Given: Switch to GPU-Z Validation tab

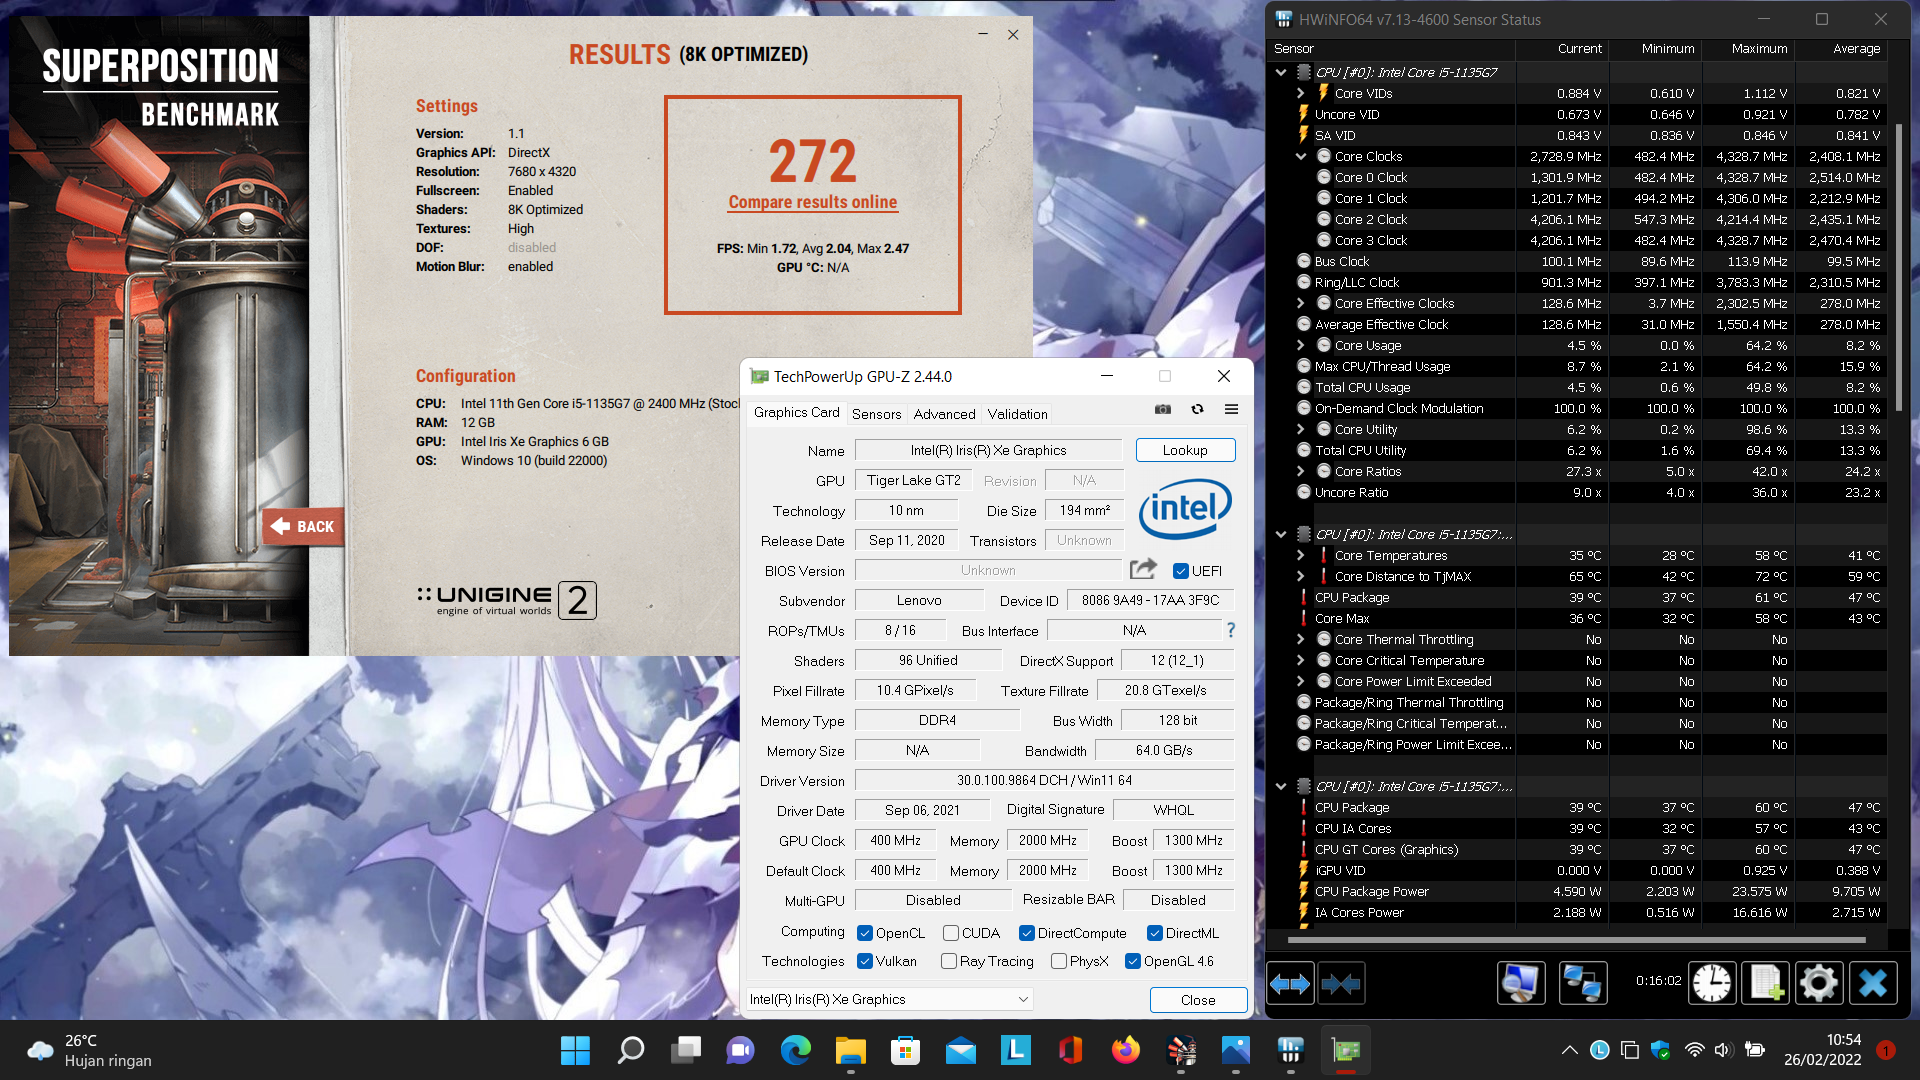Looking at the screenshot, I should click(1017, 414).
